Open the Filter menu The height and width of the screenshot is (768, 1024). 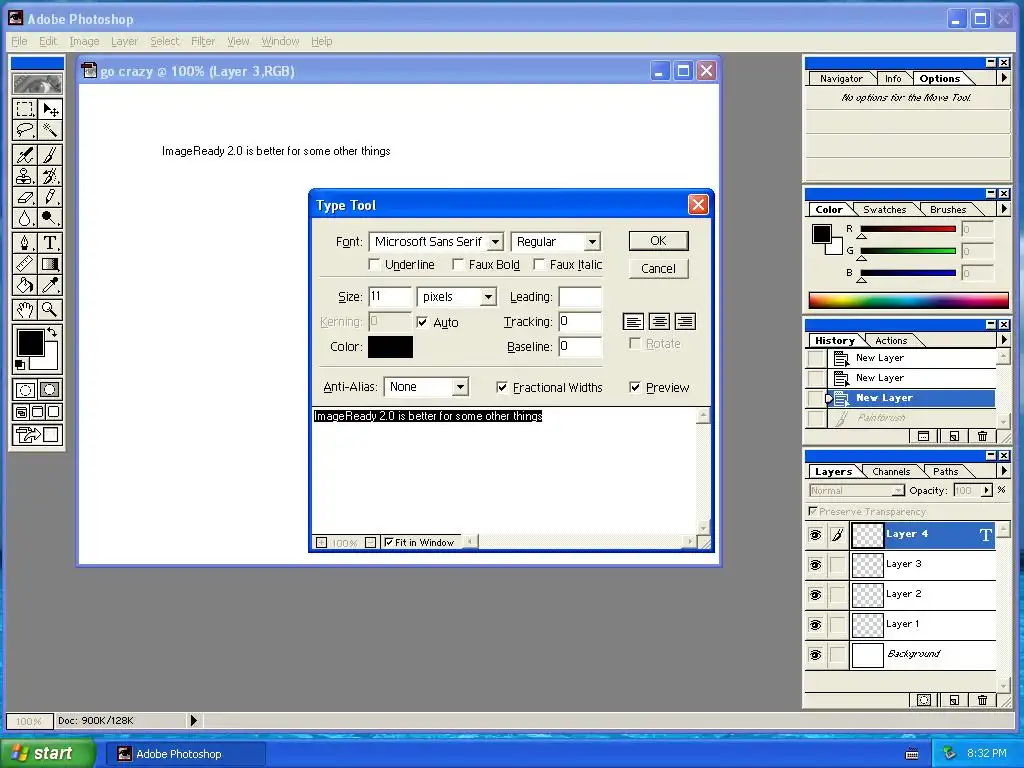point(202,41)
